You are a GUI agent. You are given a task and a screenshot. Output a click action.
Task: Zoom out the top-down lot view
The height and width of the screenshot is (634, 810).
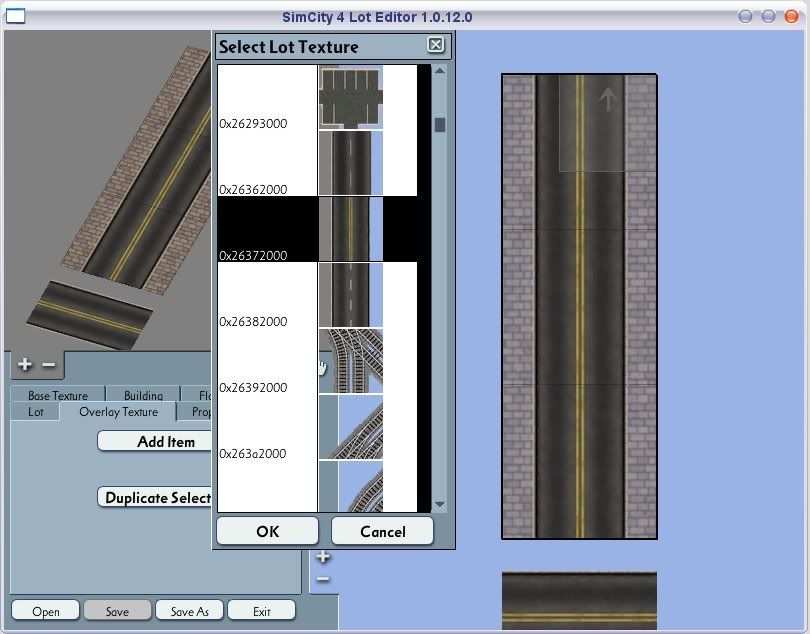323,579
